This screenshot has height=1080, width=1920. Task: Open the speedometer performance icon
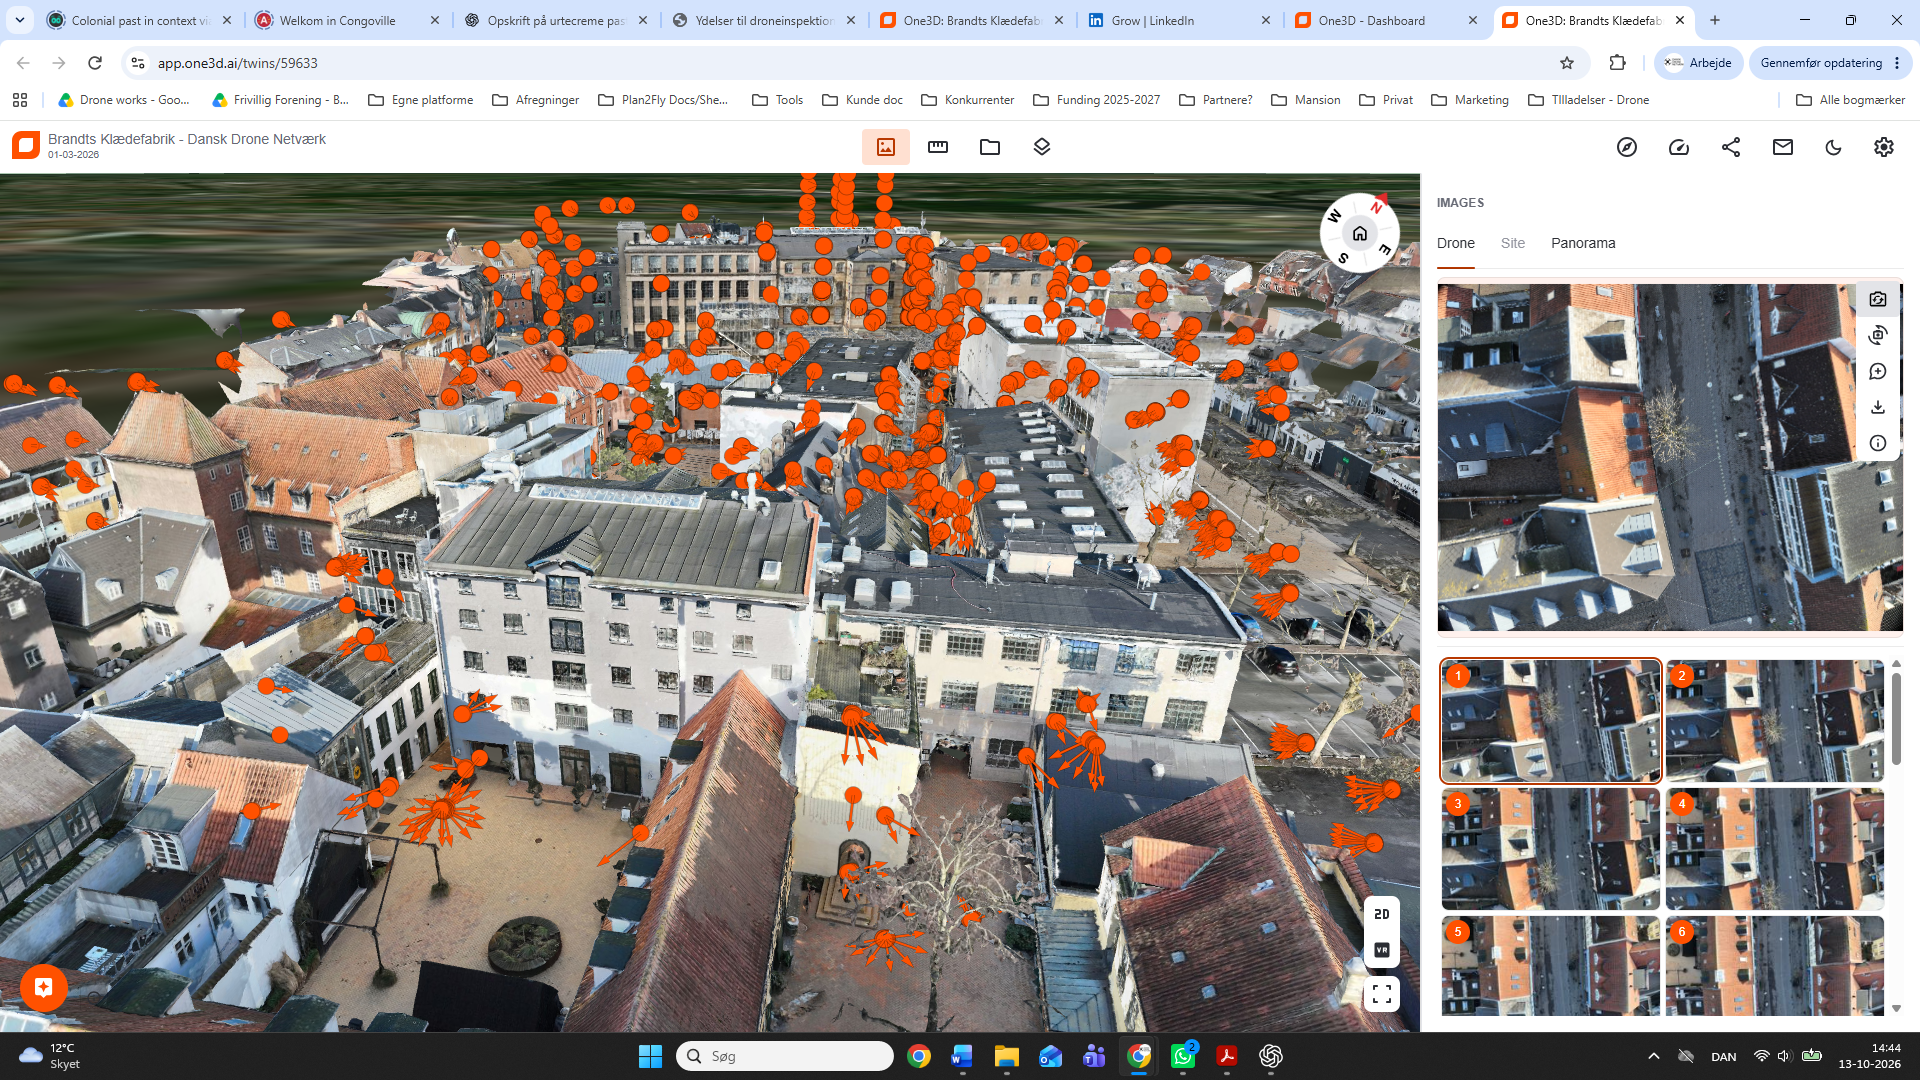click(x=1679, y=147)
